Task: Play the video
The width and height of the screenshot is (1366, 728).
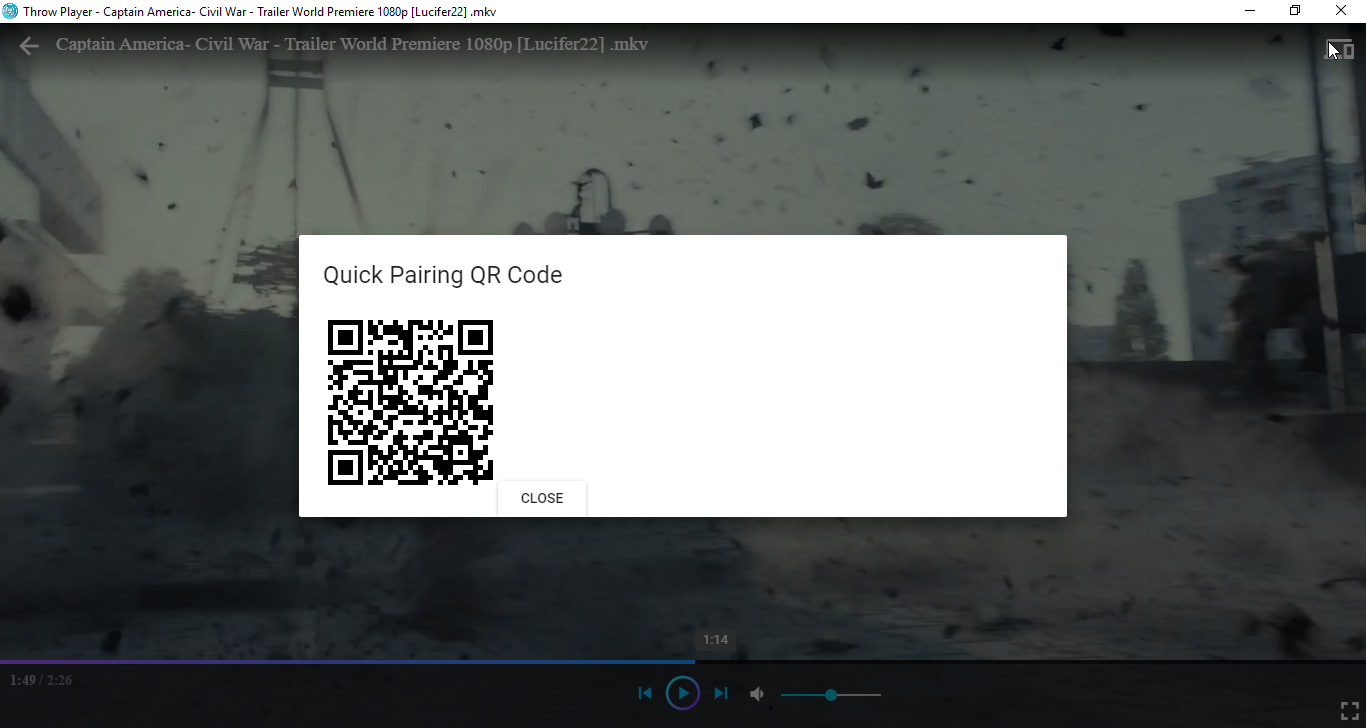Action: (683, 693)
